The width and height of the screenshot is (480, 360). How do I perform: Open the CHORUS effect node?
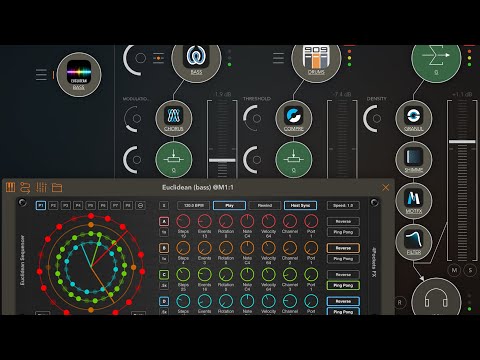(x=174, y=118)
